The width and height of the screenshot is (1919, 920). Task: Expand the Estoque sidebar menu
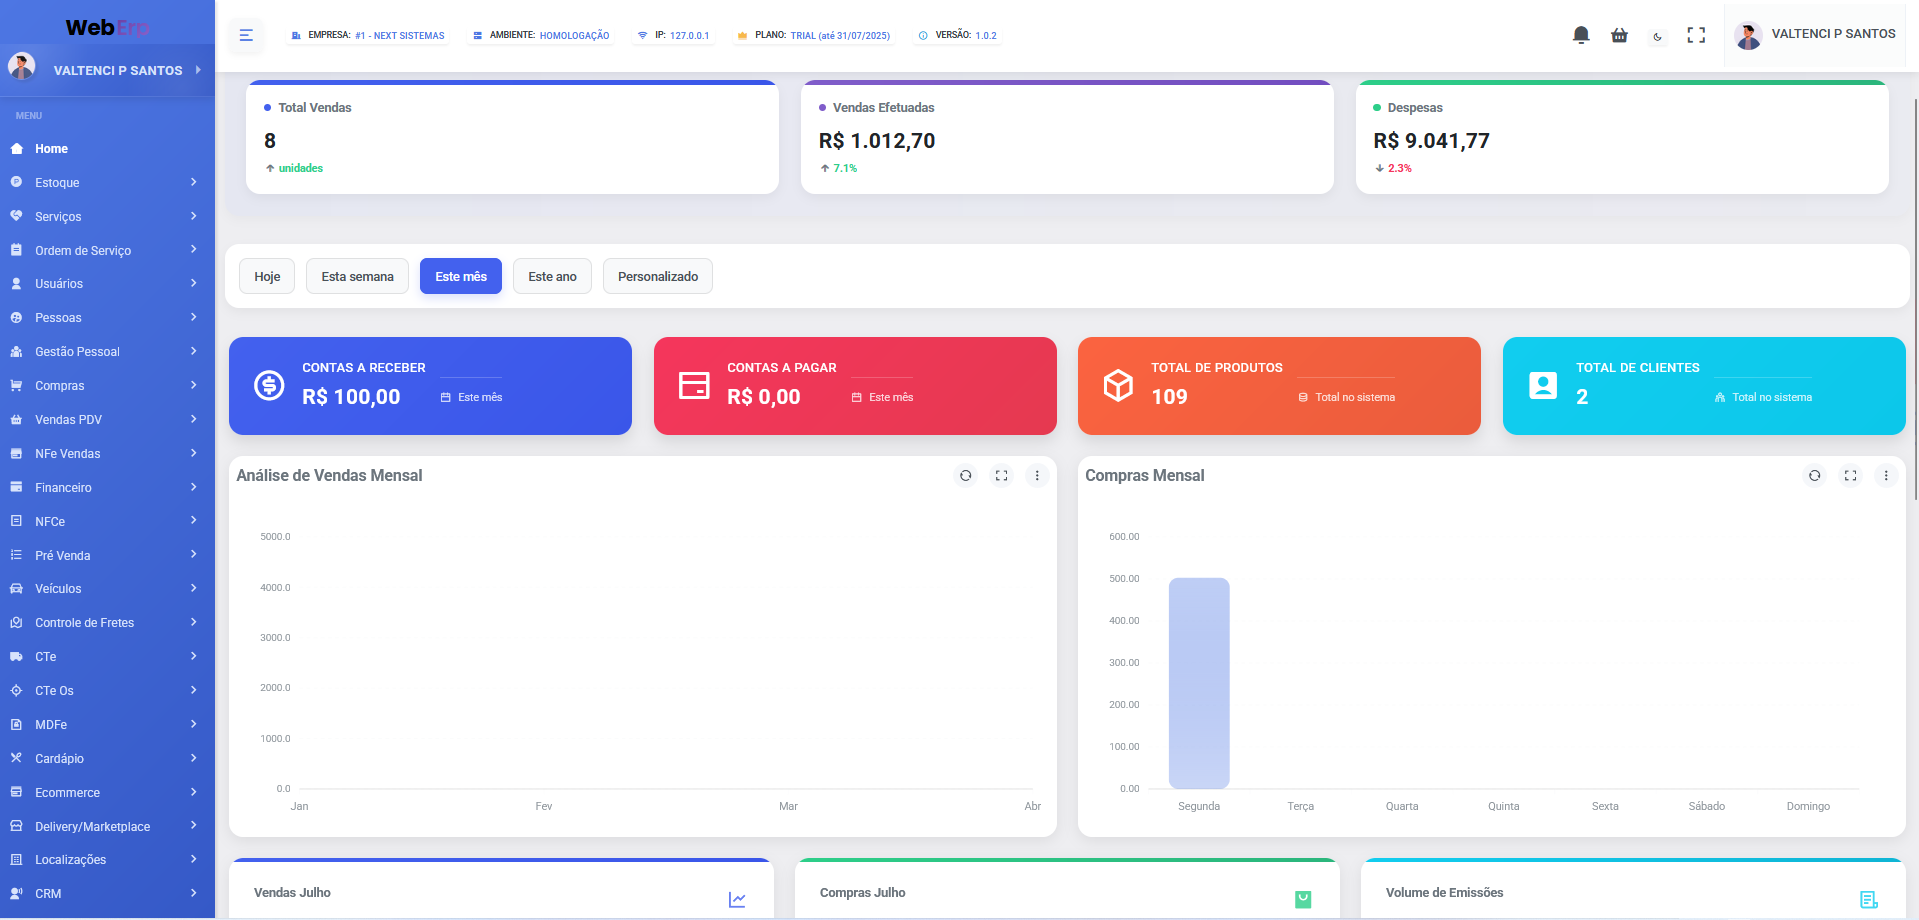pyautogui.click(x=106, y=183)
